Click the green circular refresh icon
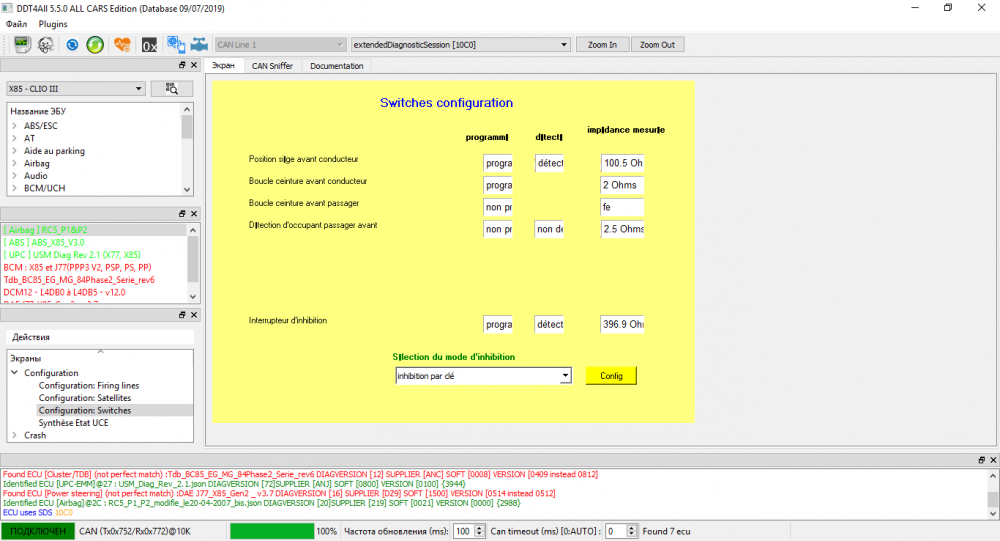This screenshot has width=1000, height=541. coord(95,45)
